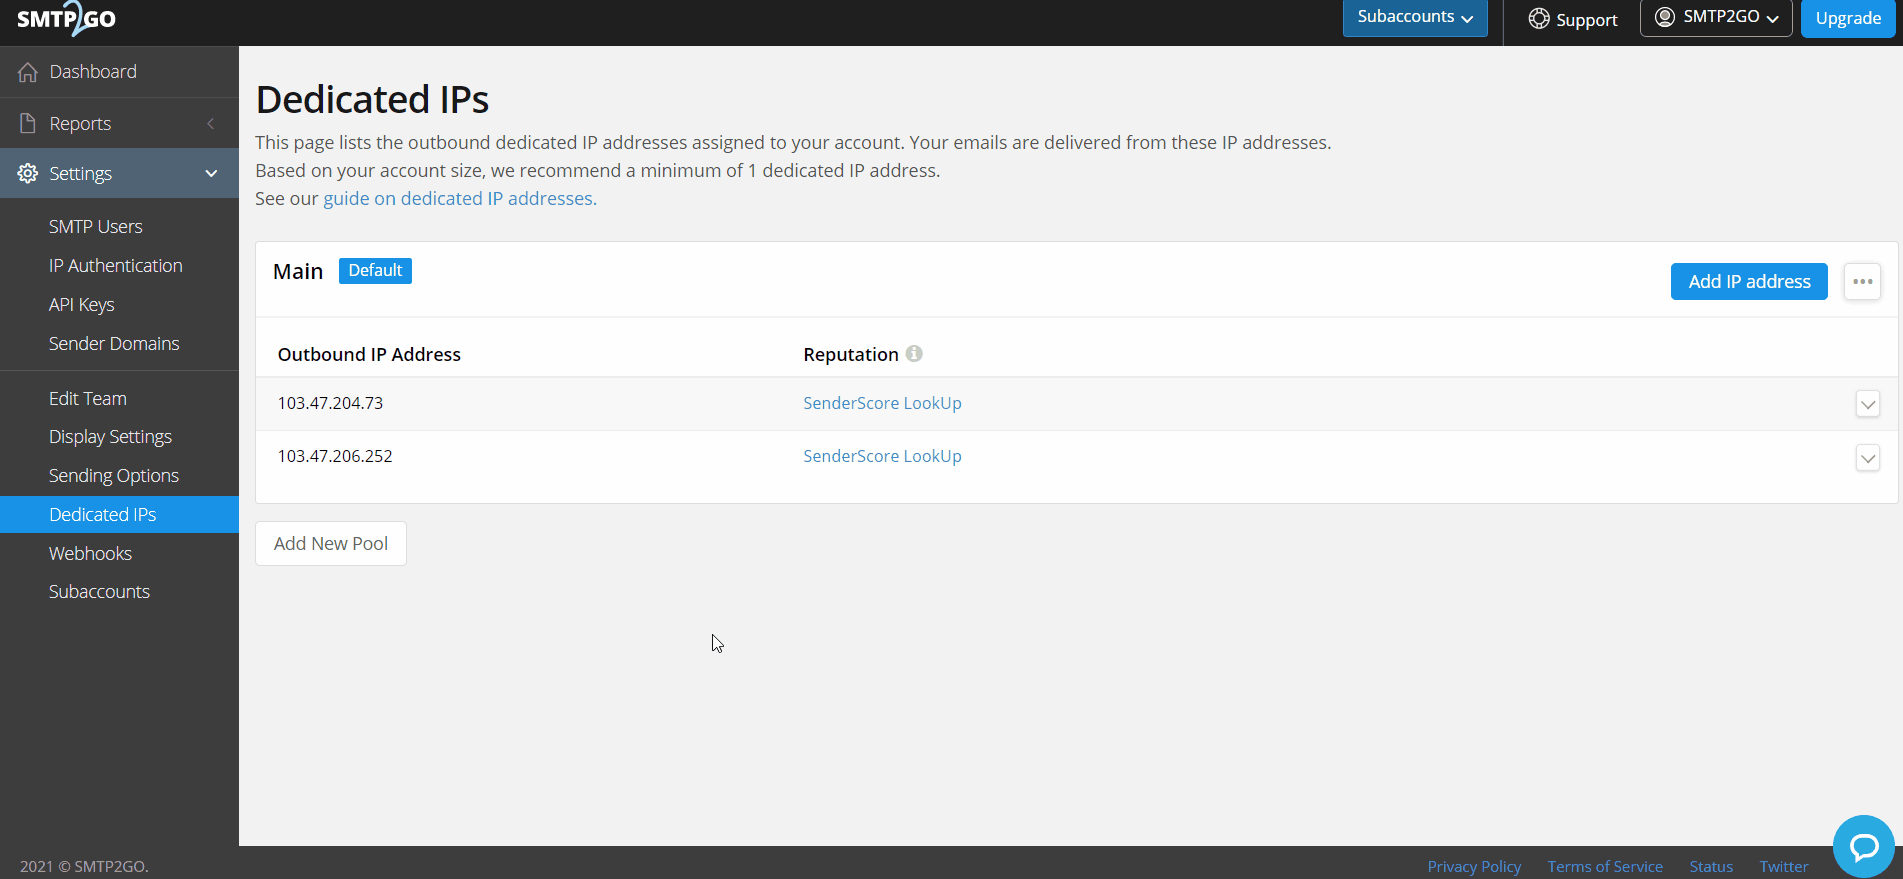The height and width of the screenshot is (879, 1903).
Task: Click the user avatar icon beside SMTP2GO
Action: coord(1665,17)
